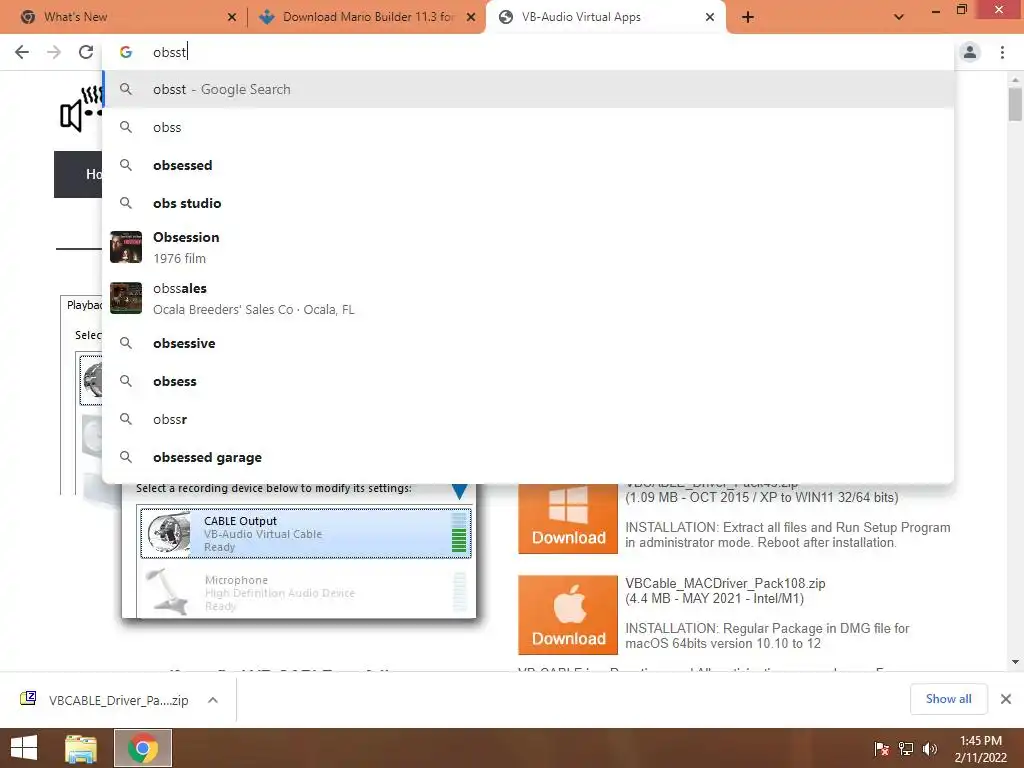Image resolution: width=1024 pixels, height=768 pixels.
Task: Click the network tray icon
Action: pyautogui.click(x=906, y=749)
